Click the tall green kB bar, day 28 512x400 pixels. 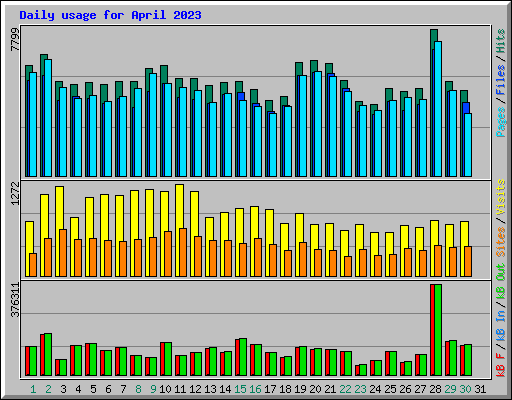pyautogui.click(x=438, y=330)
